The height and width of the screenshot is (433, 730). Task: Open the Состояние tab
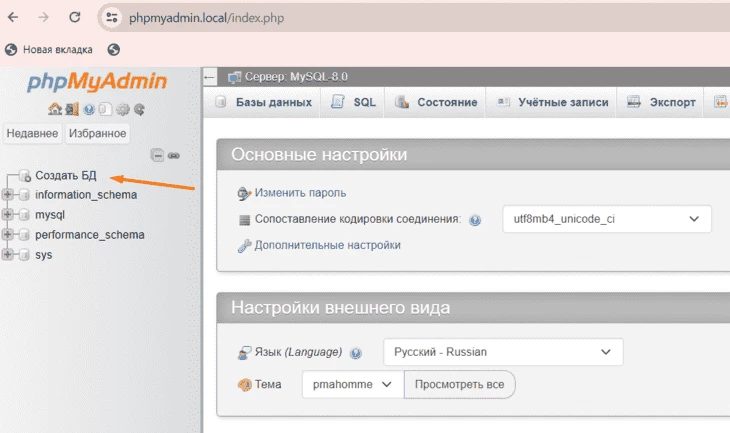436,102
